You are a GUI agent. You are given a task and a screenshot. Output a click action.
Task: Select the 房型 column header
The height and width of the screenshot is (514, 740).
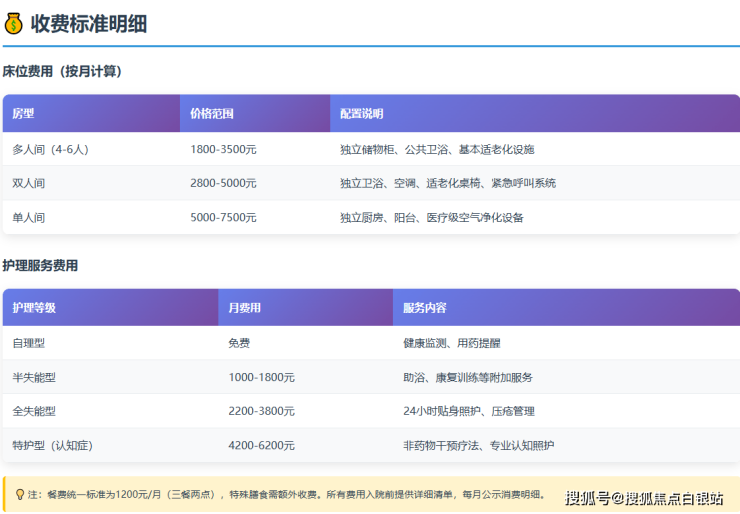pos(23,114)
